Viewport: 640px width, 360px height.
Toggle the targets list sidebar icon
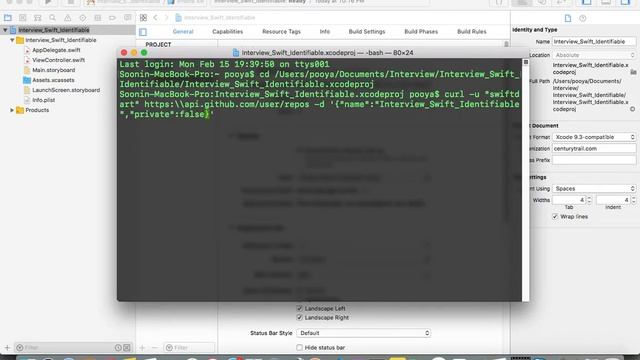point(143,32)
